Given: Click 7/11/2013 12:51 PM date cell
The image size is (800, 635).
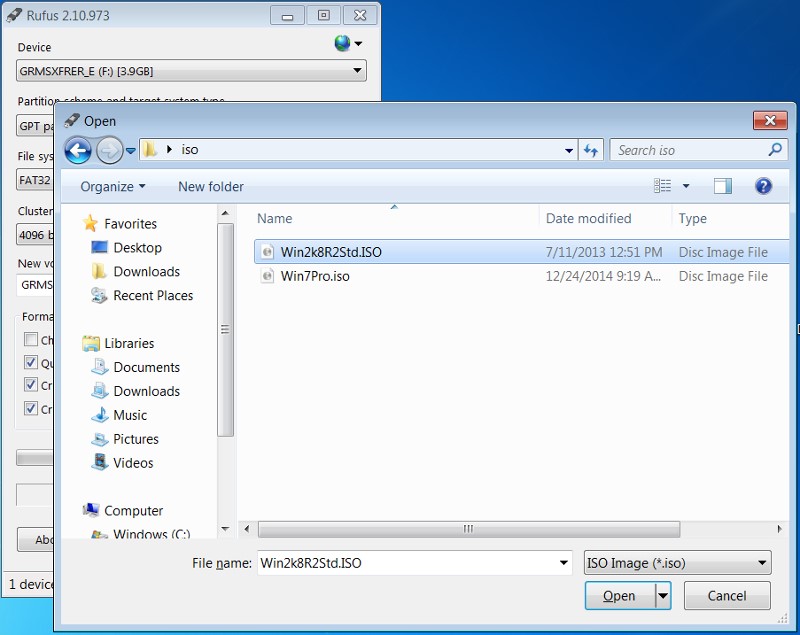Looking at the screenshot, I should 604,252.
